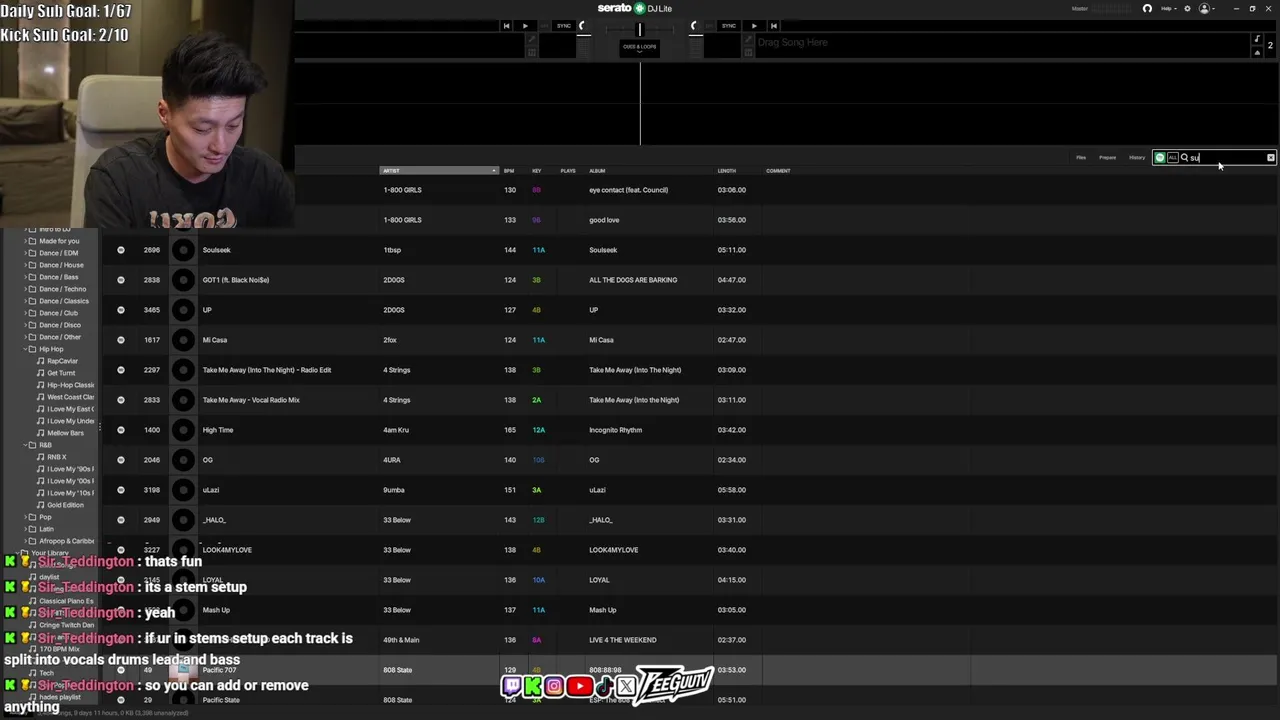Screen dimensions: 1280x720
Task: Select the Mellow Bars playlist
Action: 65,433
